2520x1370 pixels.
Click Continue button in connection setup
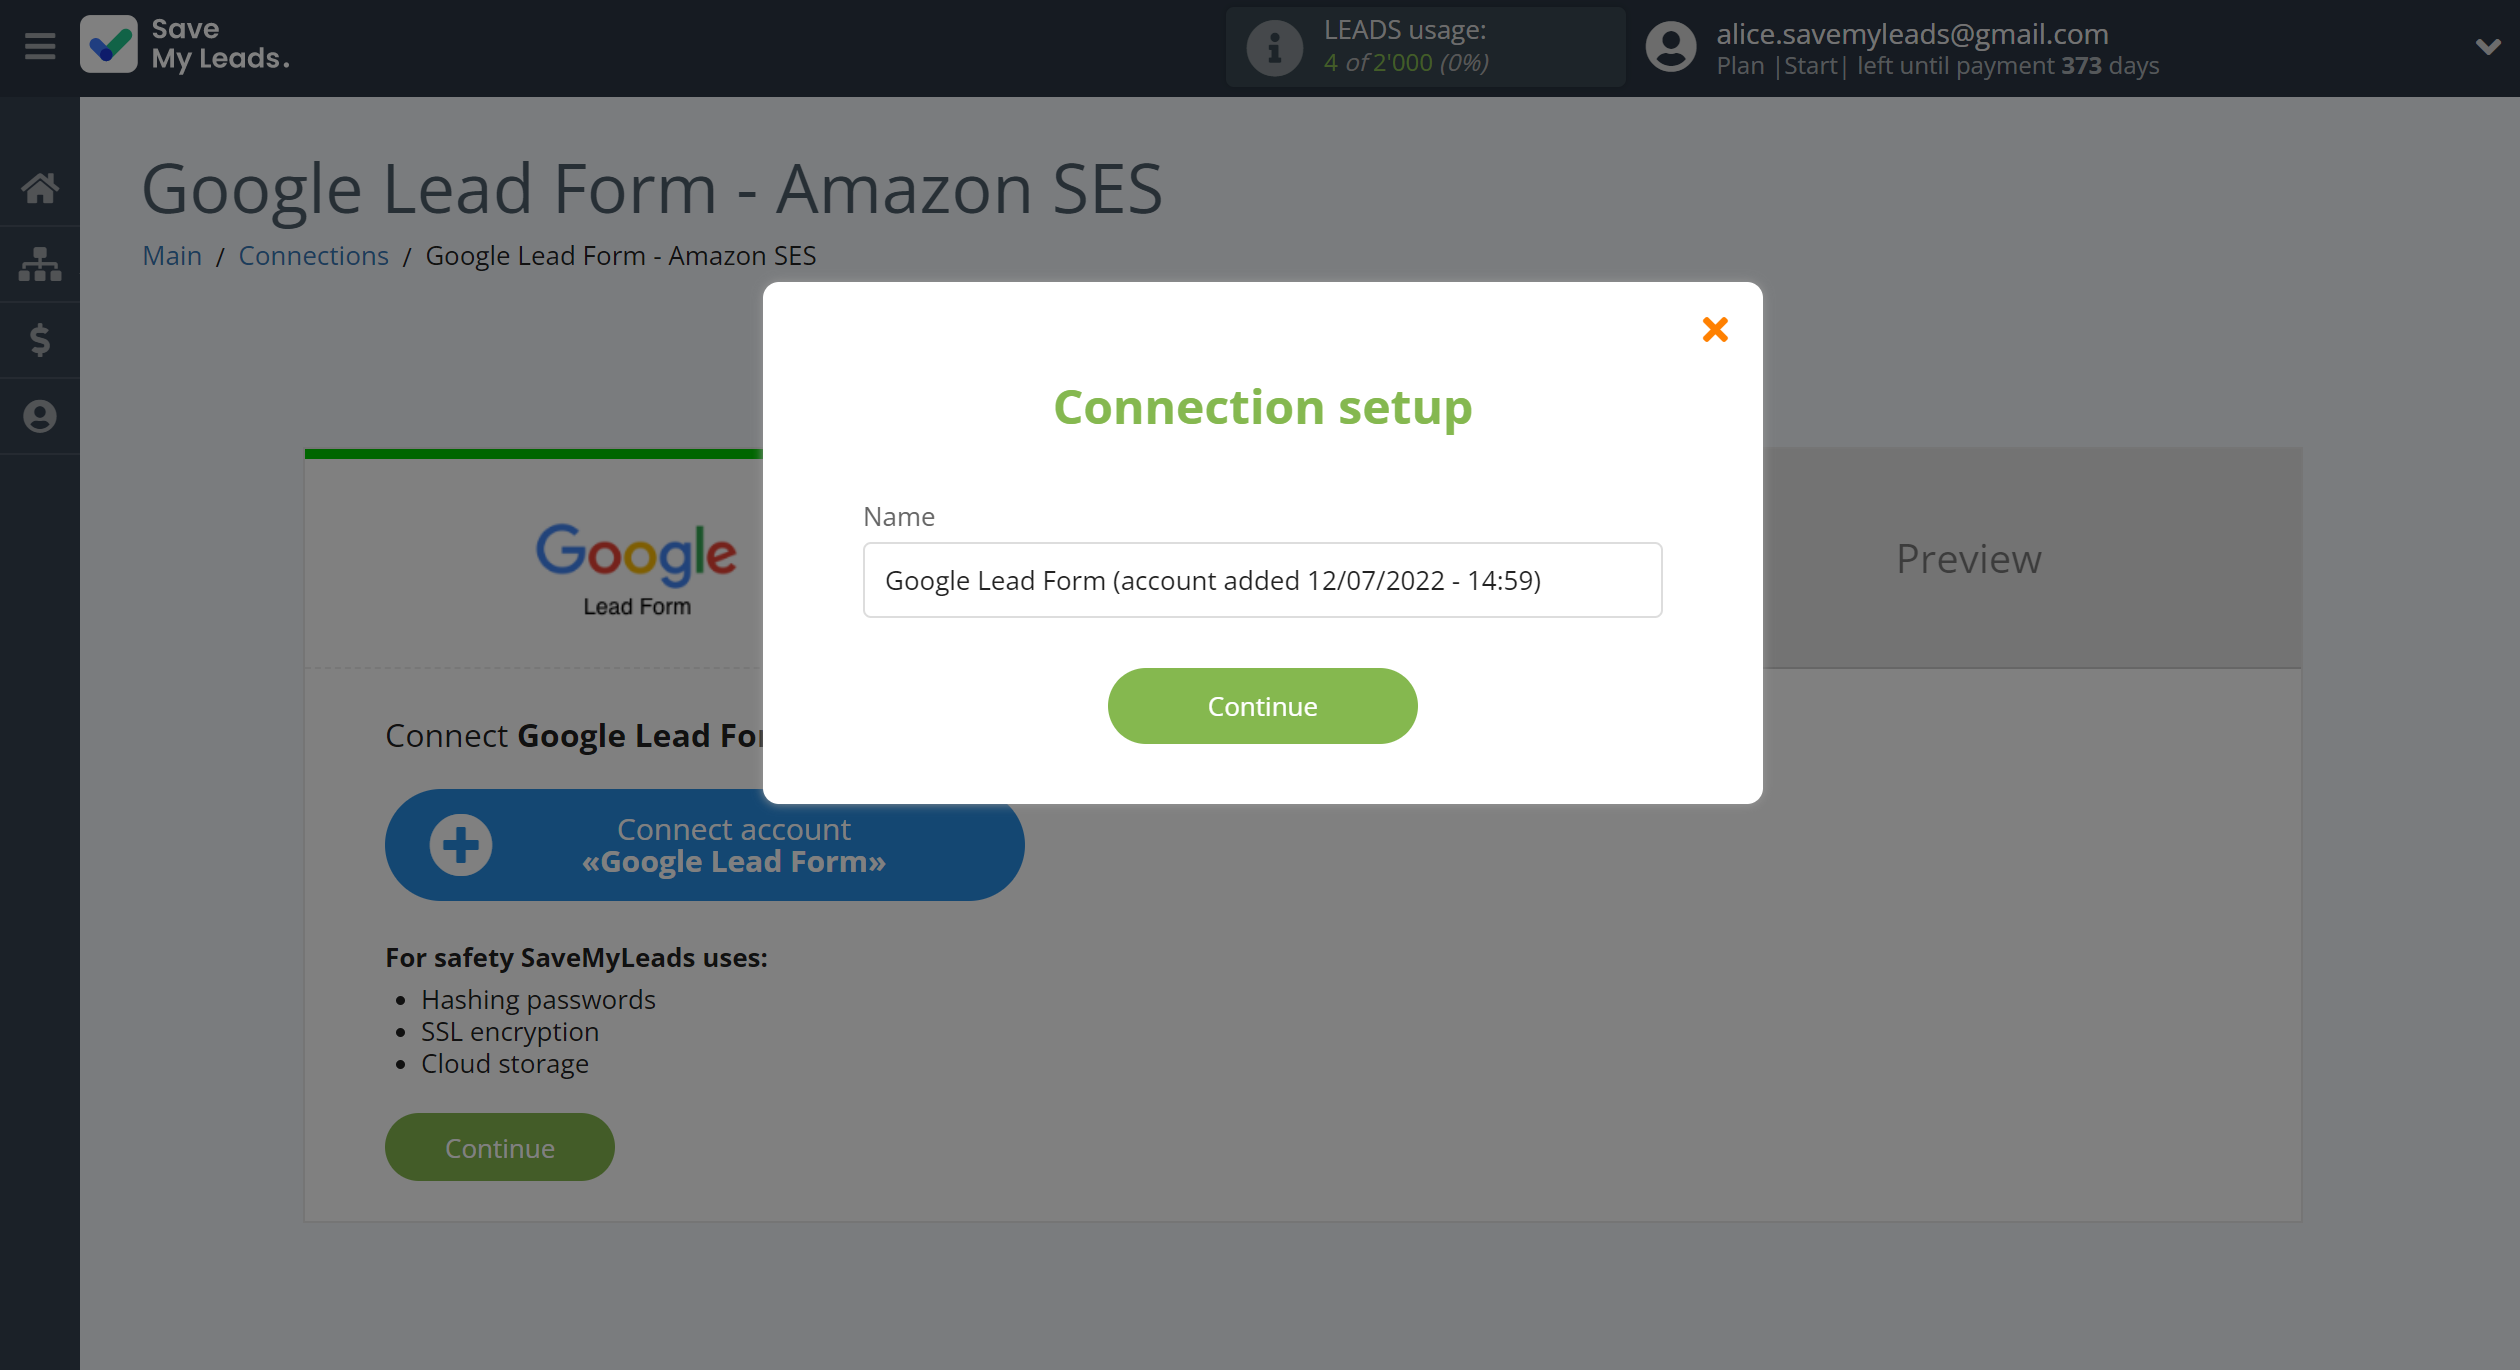[x=1262, y=705]
